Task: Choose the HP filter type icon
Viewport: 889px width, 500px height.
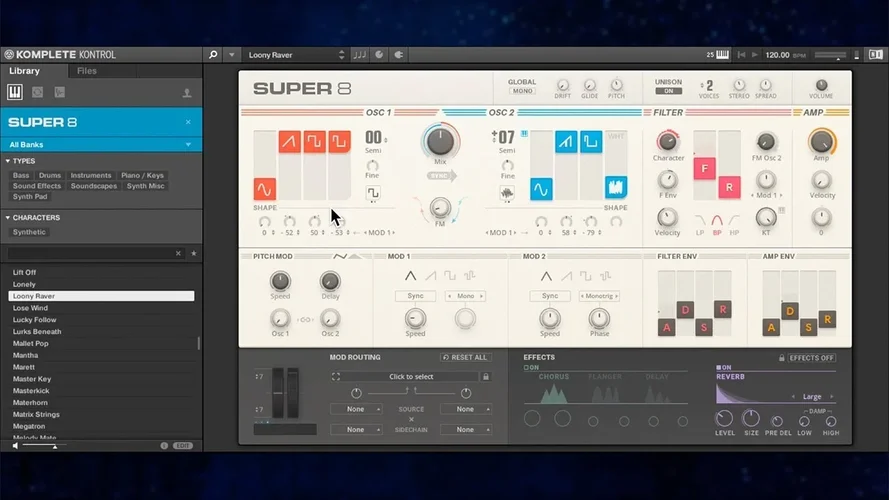Action: pyautogui.click(x=737, y=219)
